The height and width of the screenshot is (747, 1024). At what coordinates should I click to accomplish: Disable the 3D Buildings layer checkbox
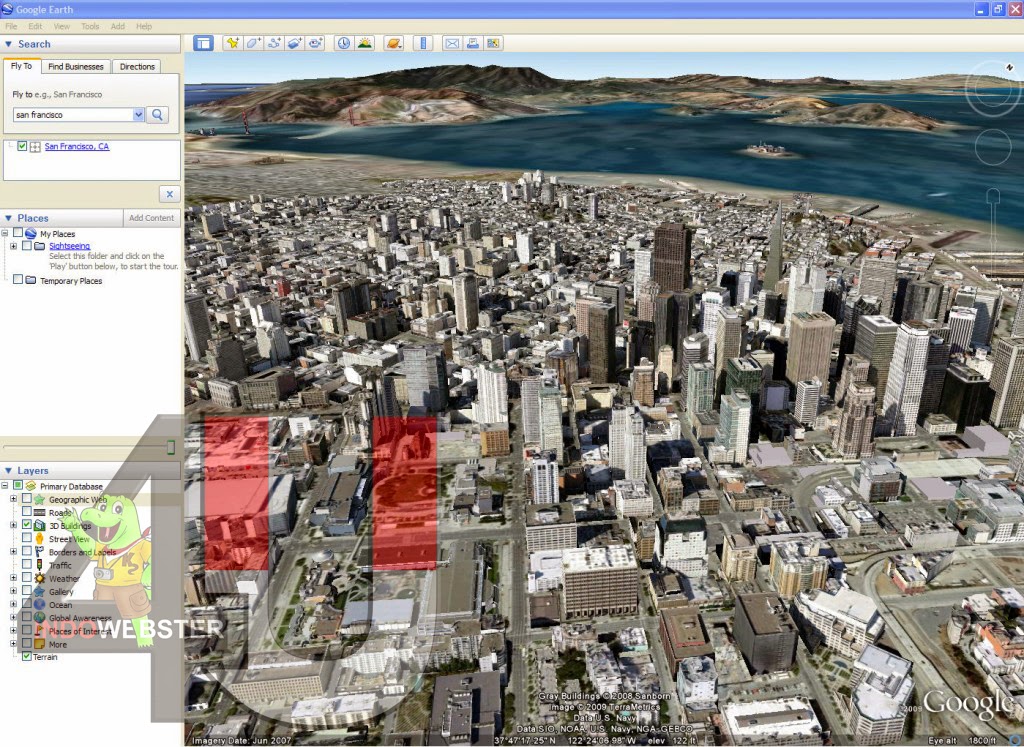click(27, 524)
